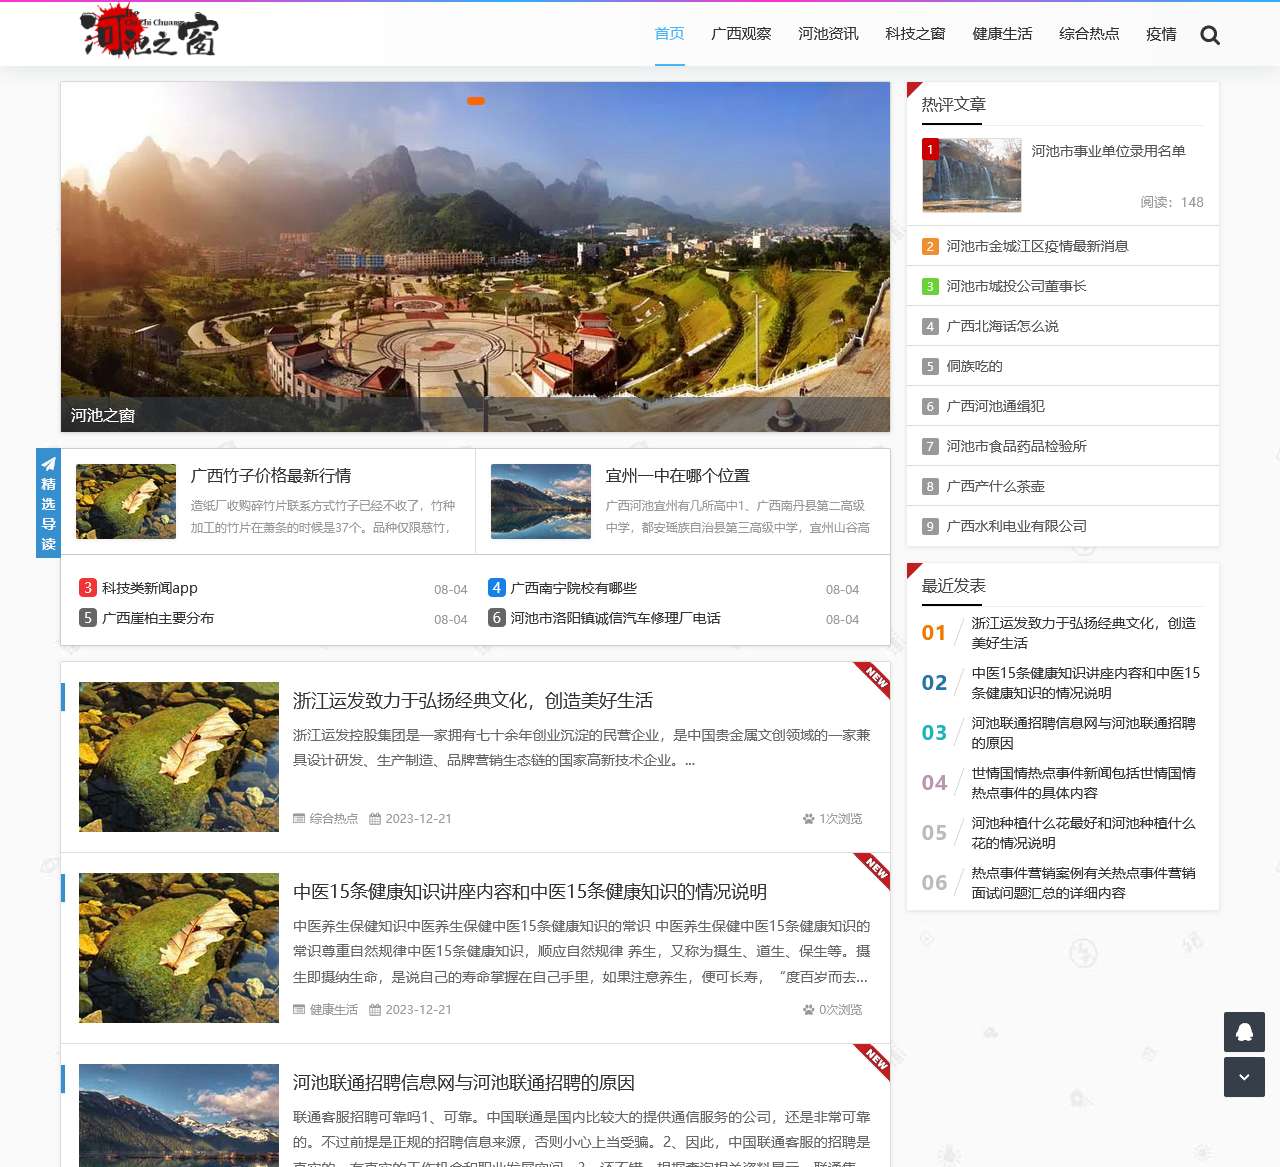
Task: Open thumbnail of 广西竹子价格最新行情
Action: point(126,501)
